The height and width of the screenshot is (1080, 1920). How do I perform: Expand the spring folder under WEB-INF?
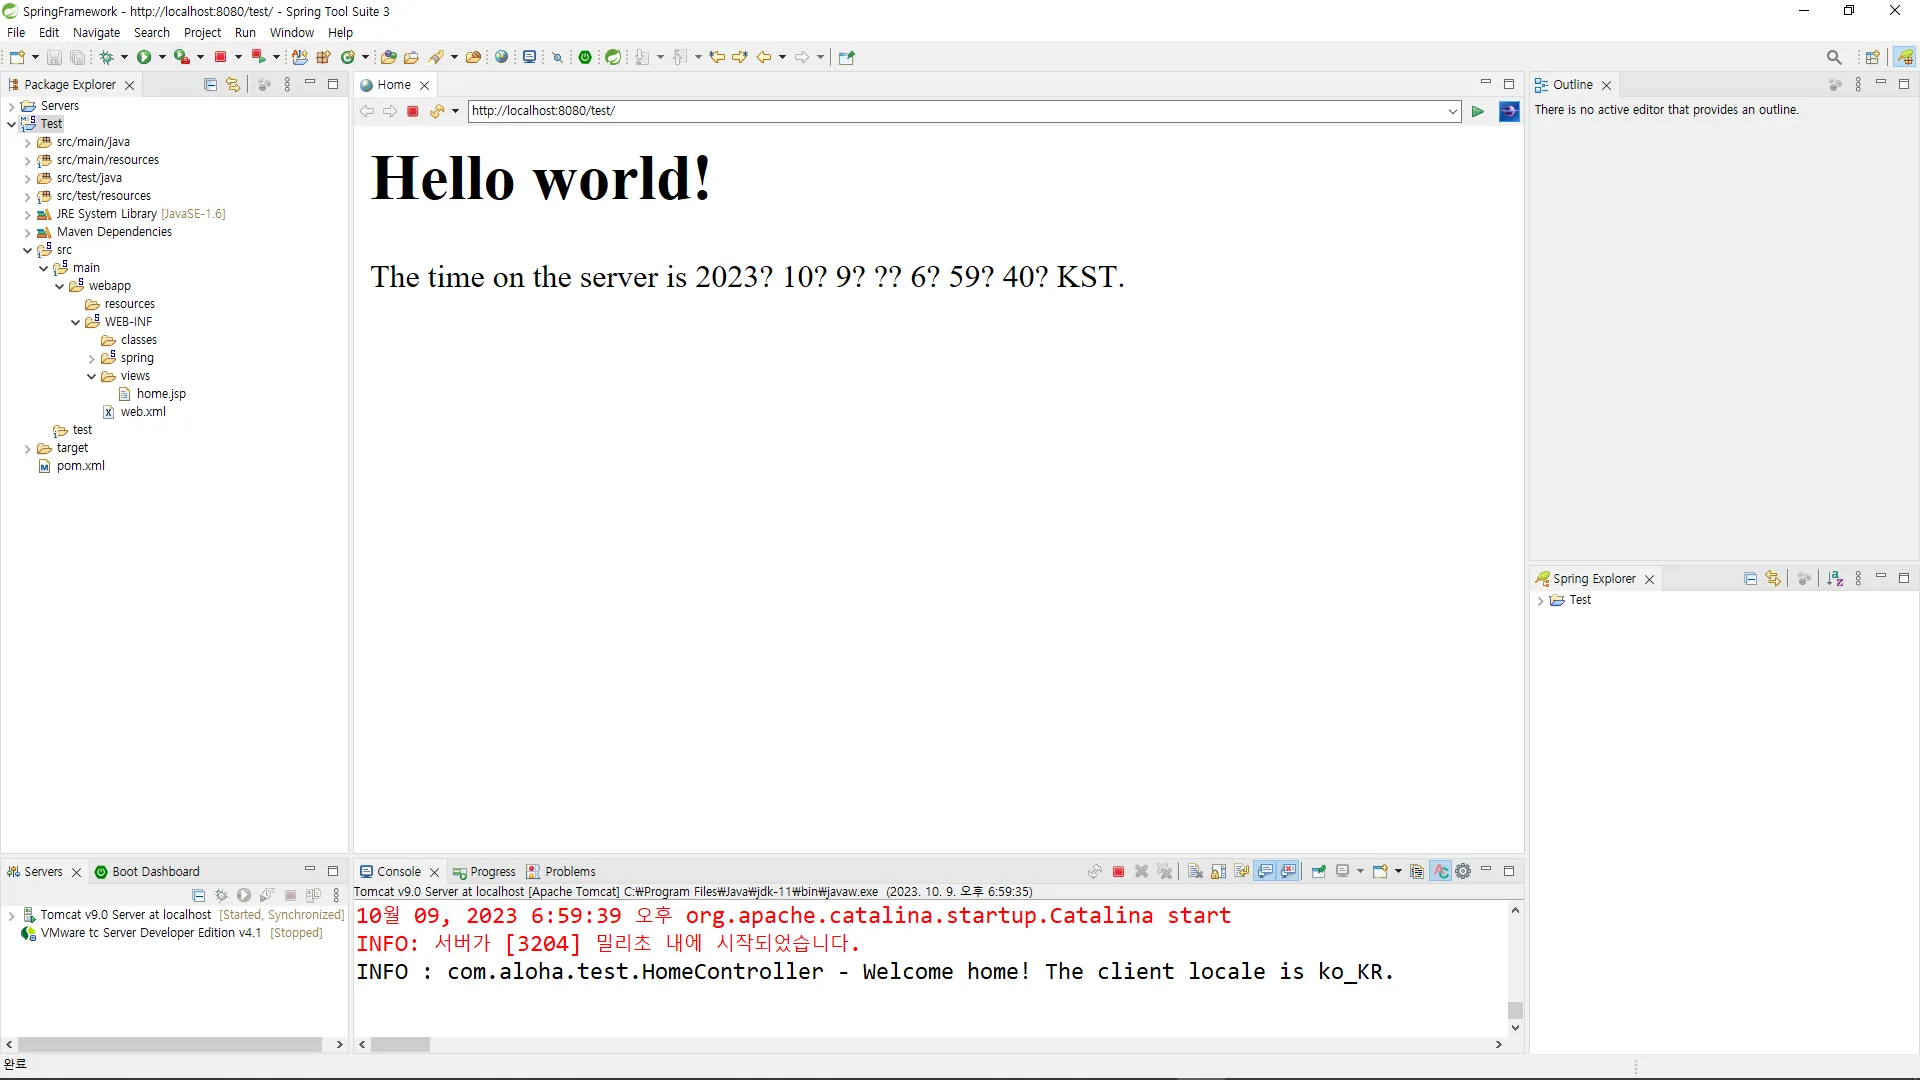(92, 358)
